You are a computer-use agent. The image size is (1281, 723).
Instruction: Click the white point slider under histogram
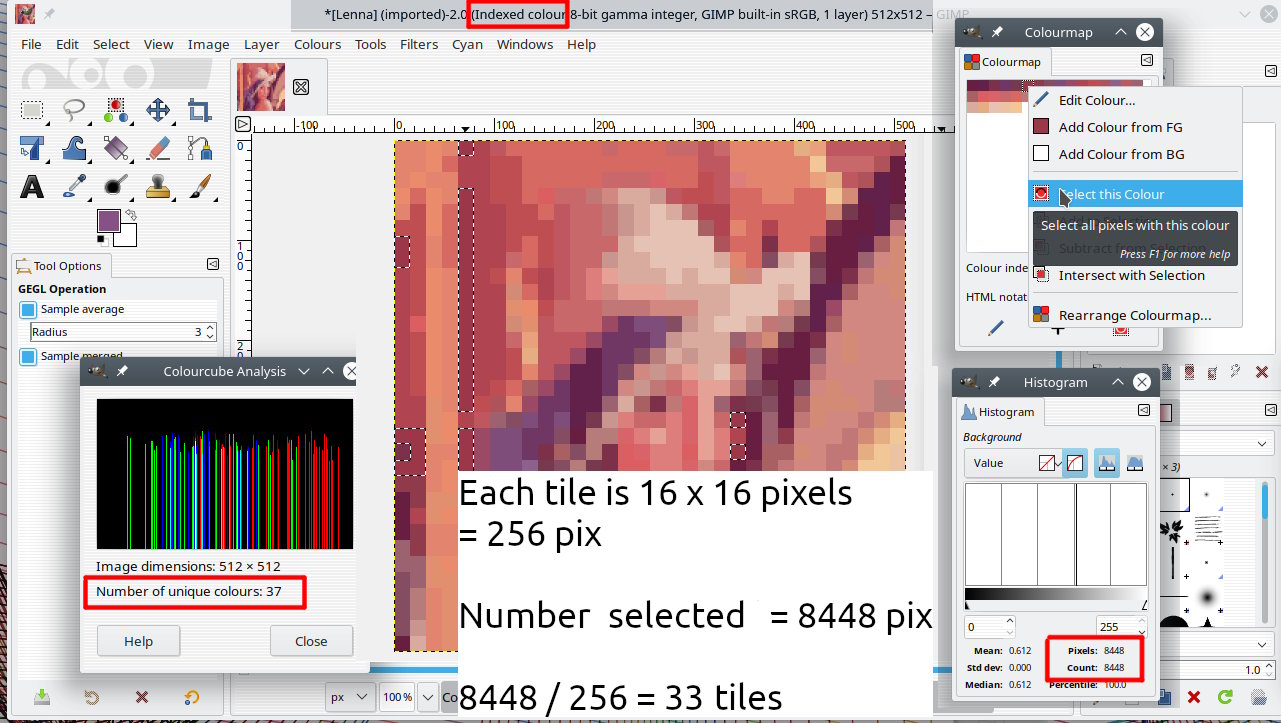pos(1144,605)
